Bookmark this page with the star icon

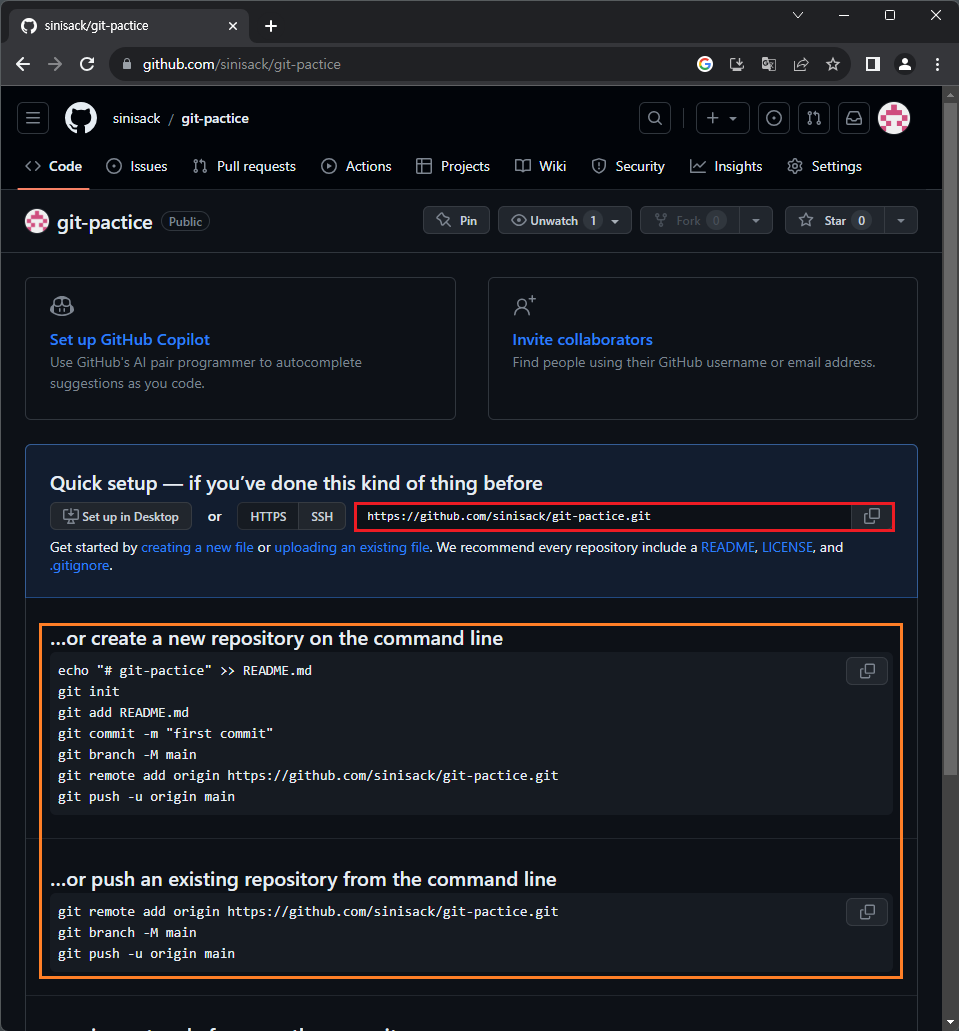833,64
